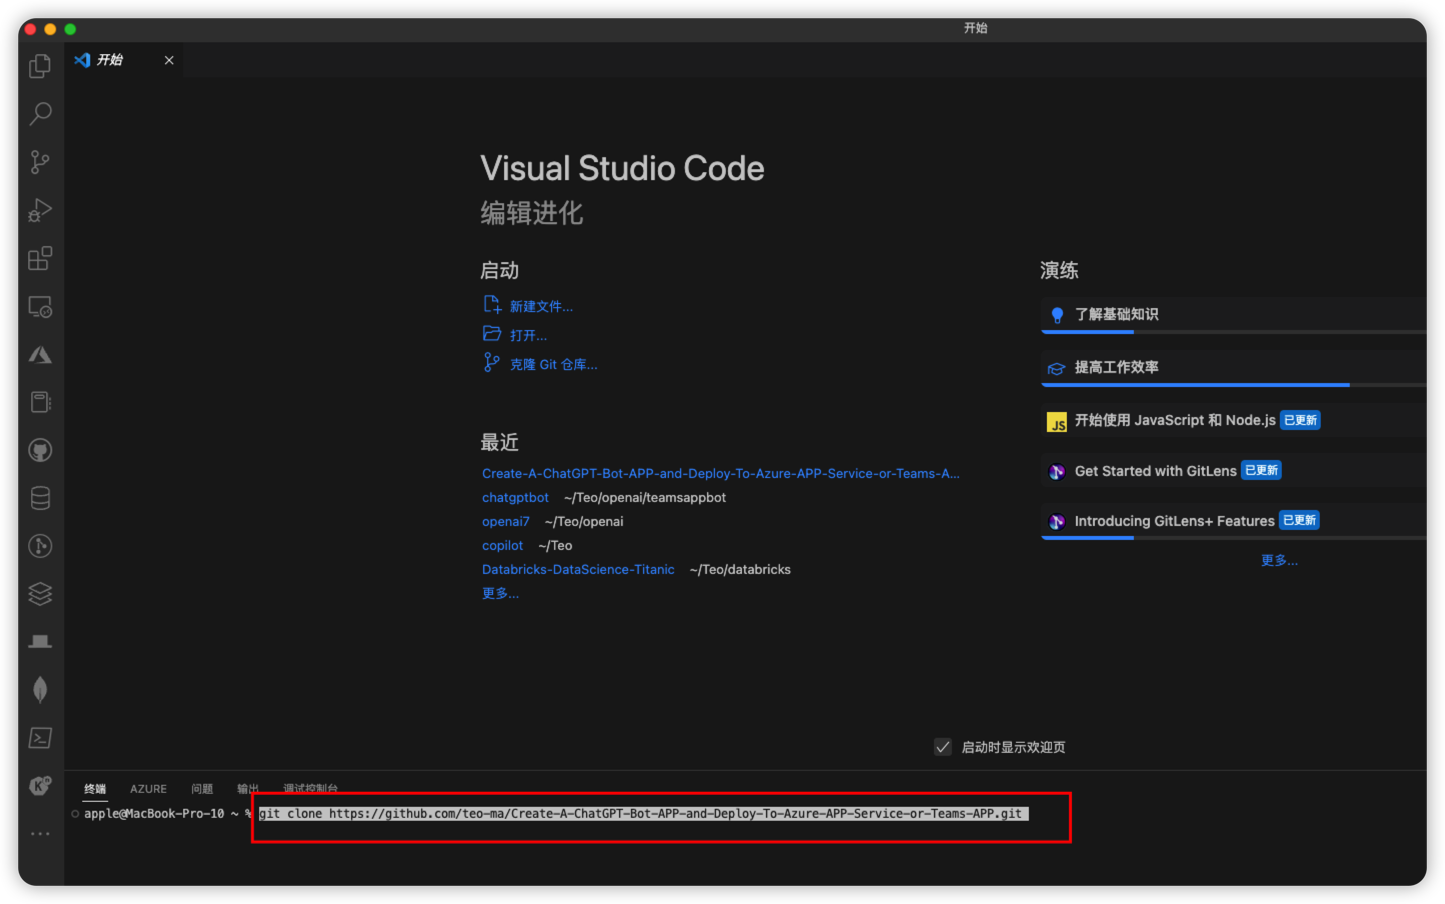Image resolution: width=1445 pixels, height=904 pixels.
Task: Open recent Databricks-DataScience-Titanic folder
Action: click(578, 569)
